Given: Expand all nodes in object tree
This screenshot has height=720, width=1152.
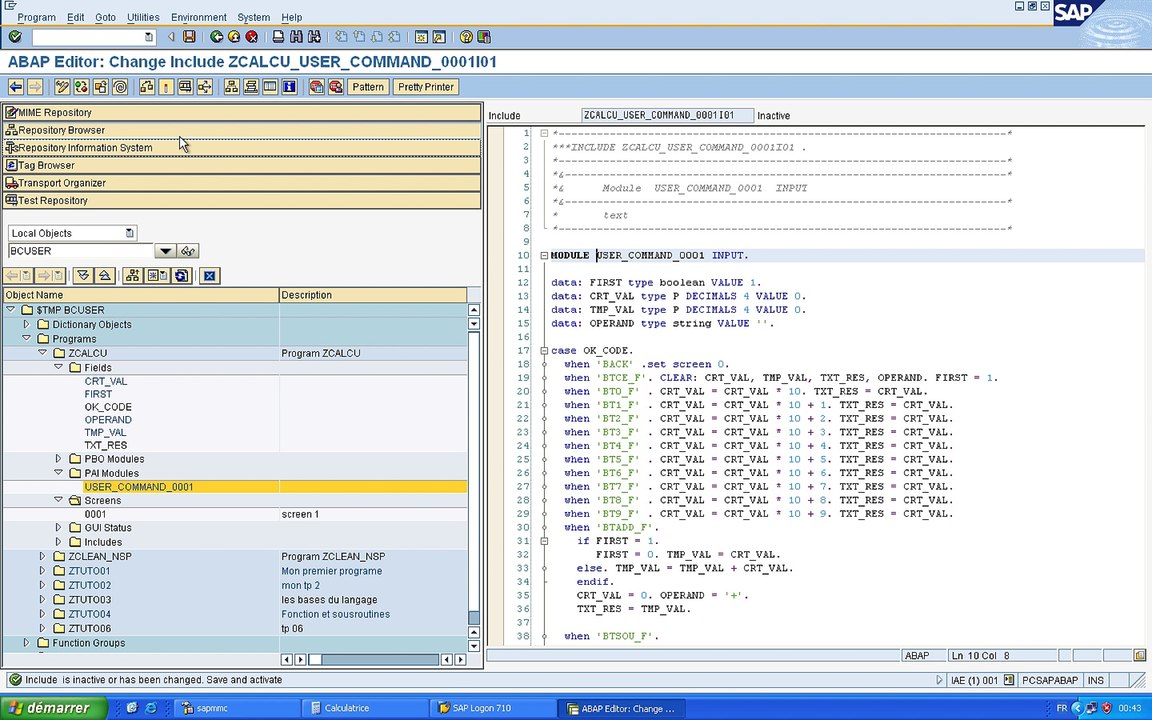Looking at the screenshot, I should (83, 276).
